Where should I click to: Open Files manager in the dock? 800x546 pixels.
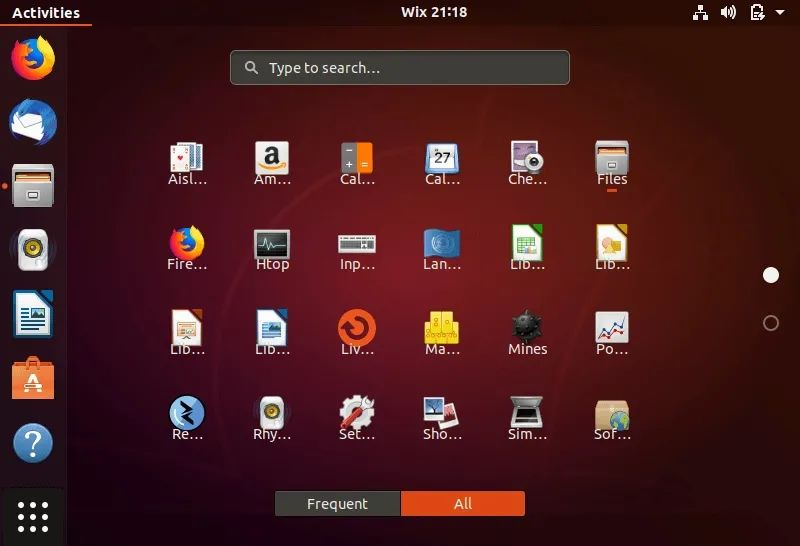click(33, 186)
